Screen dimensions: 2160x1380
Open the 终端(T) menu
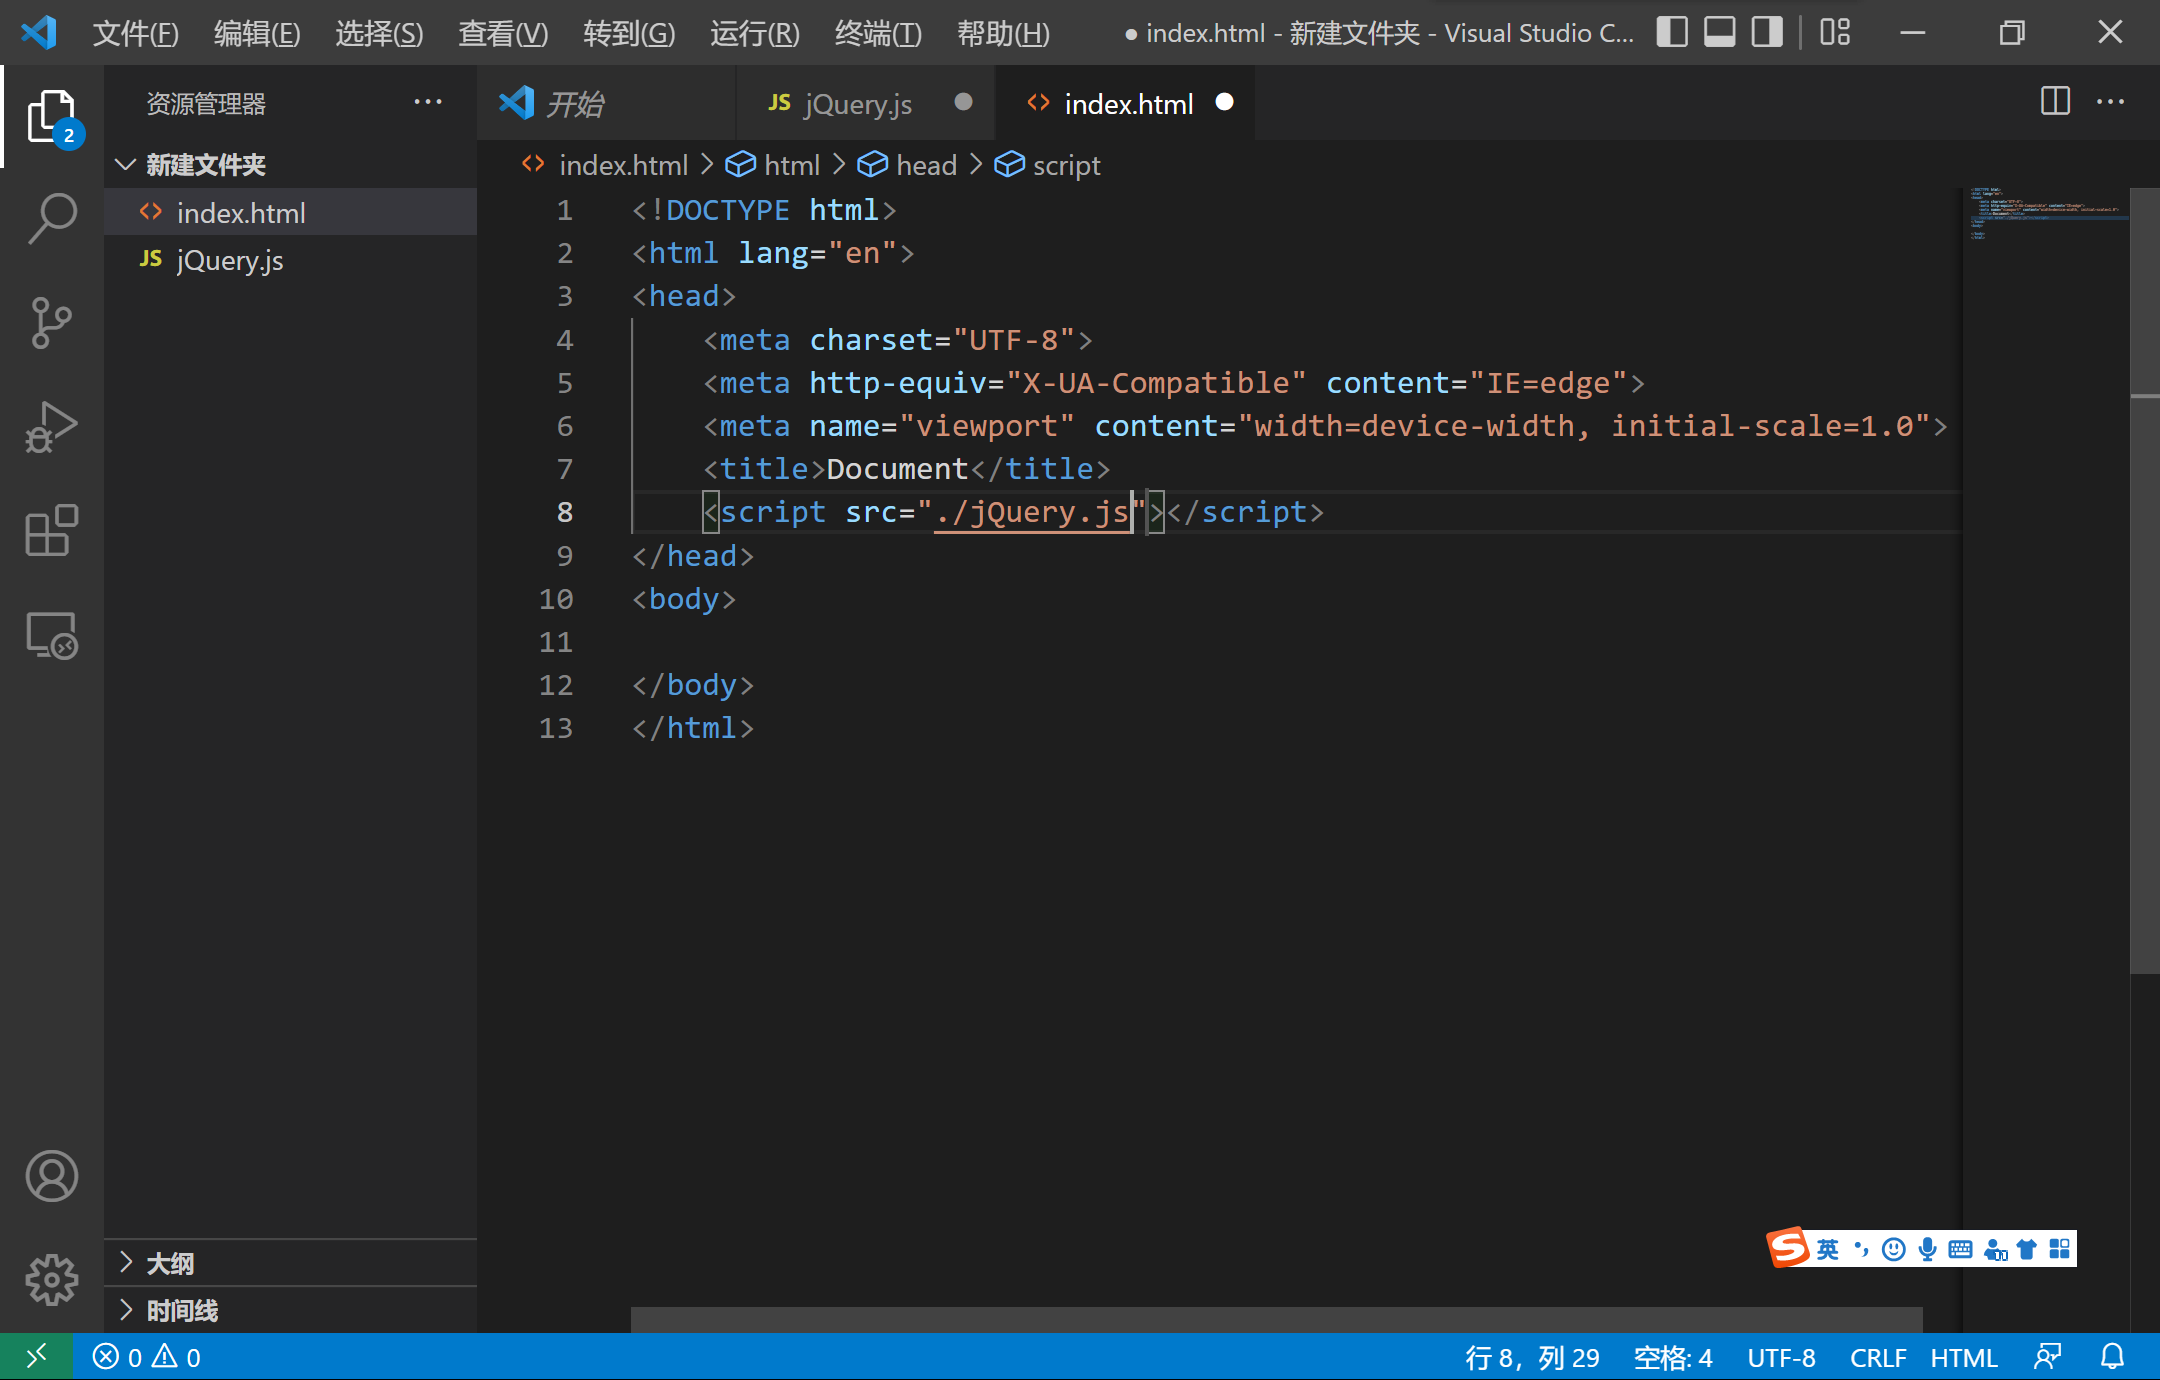tap(877, 34)
